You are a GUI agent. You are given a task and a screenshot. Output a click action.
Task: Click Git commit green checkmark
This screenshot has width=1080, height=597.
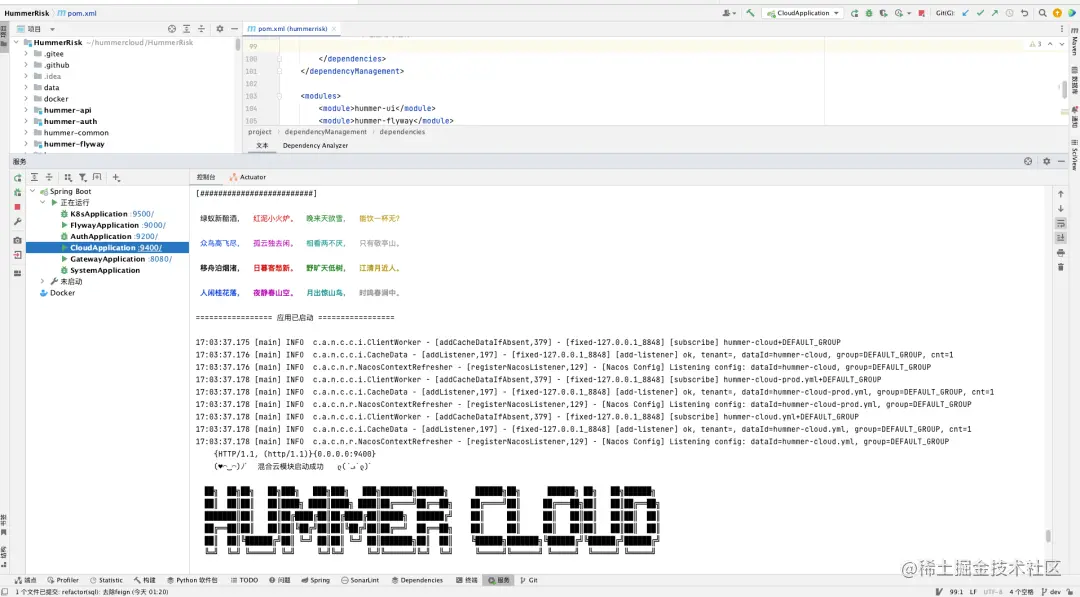point(980,13)
